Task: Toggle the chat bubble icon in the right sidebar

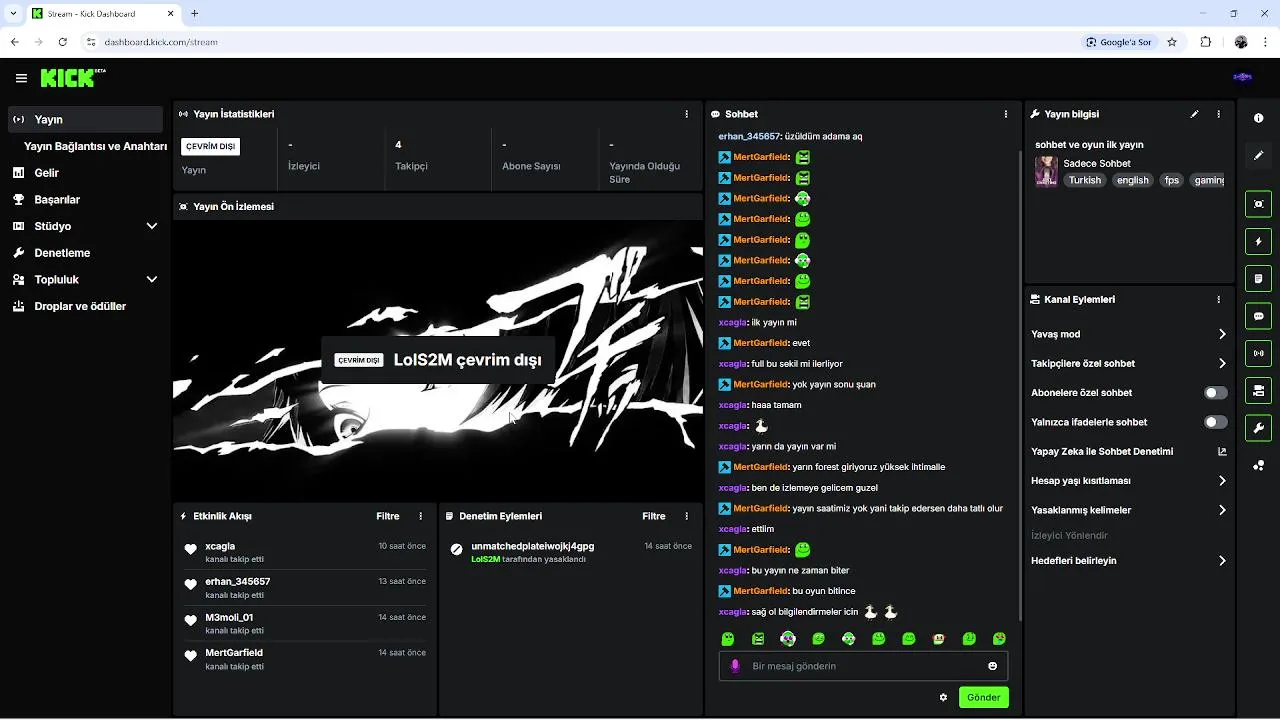Action: 1258,316
